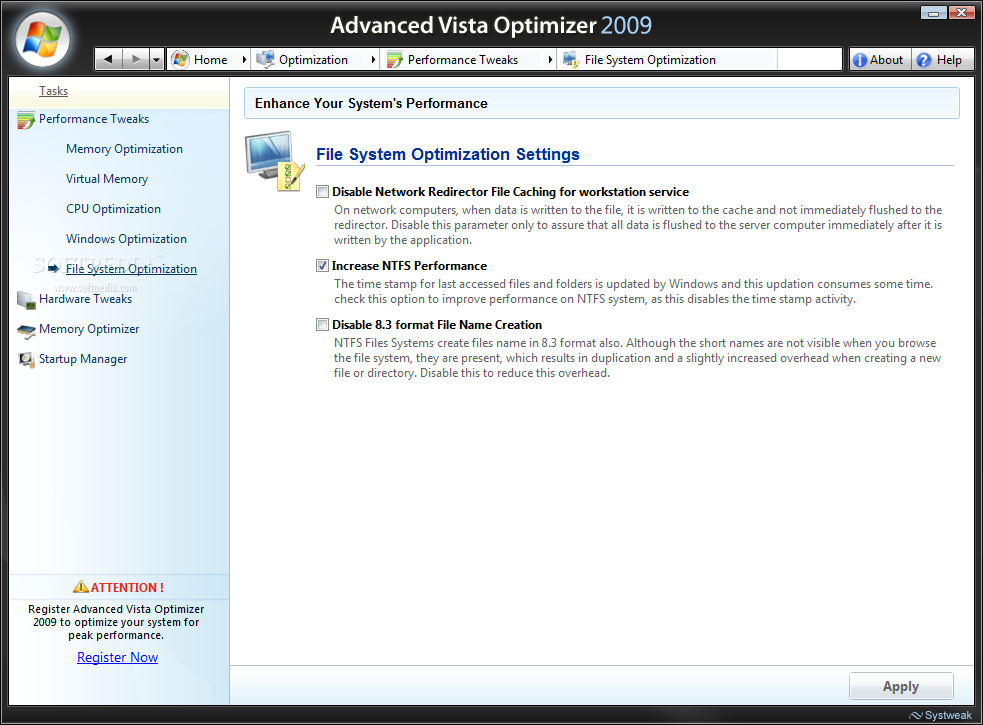
Task: Click the Performance Tweaks breadcrumb icon
Action: 394,60
